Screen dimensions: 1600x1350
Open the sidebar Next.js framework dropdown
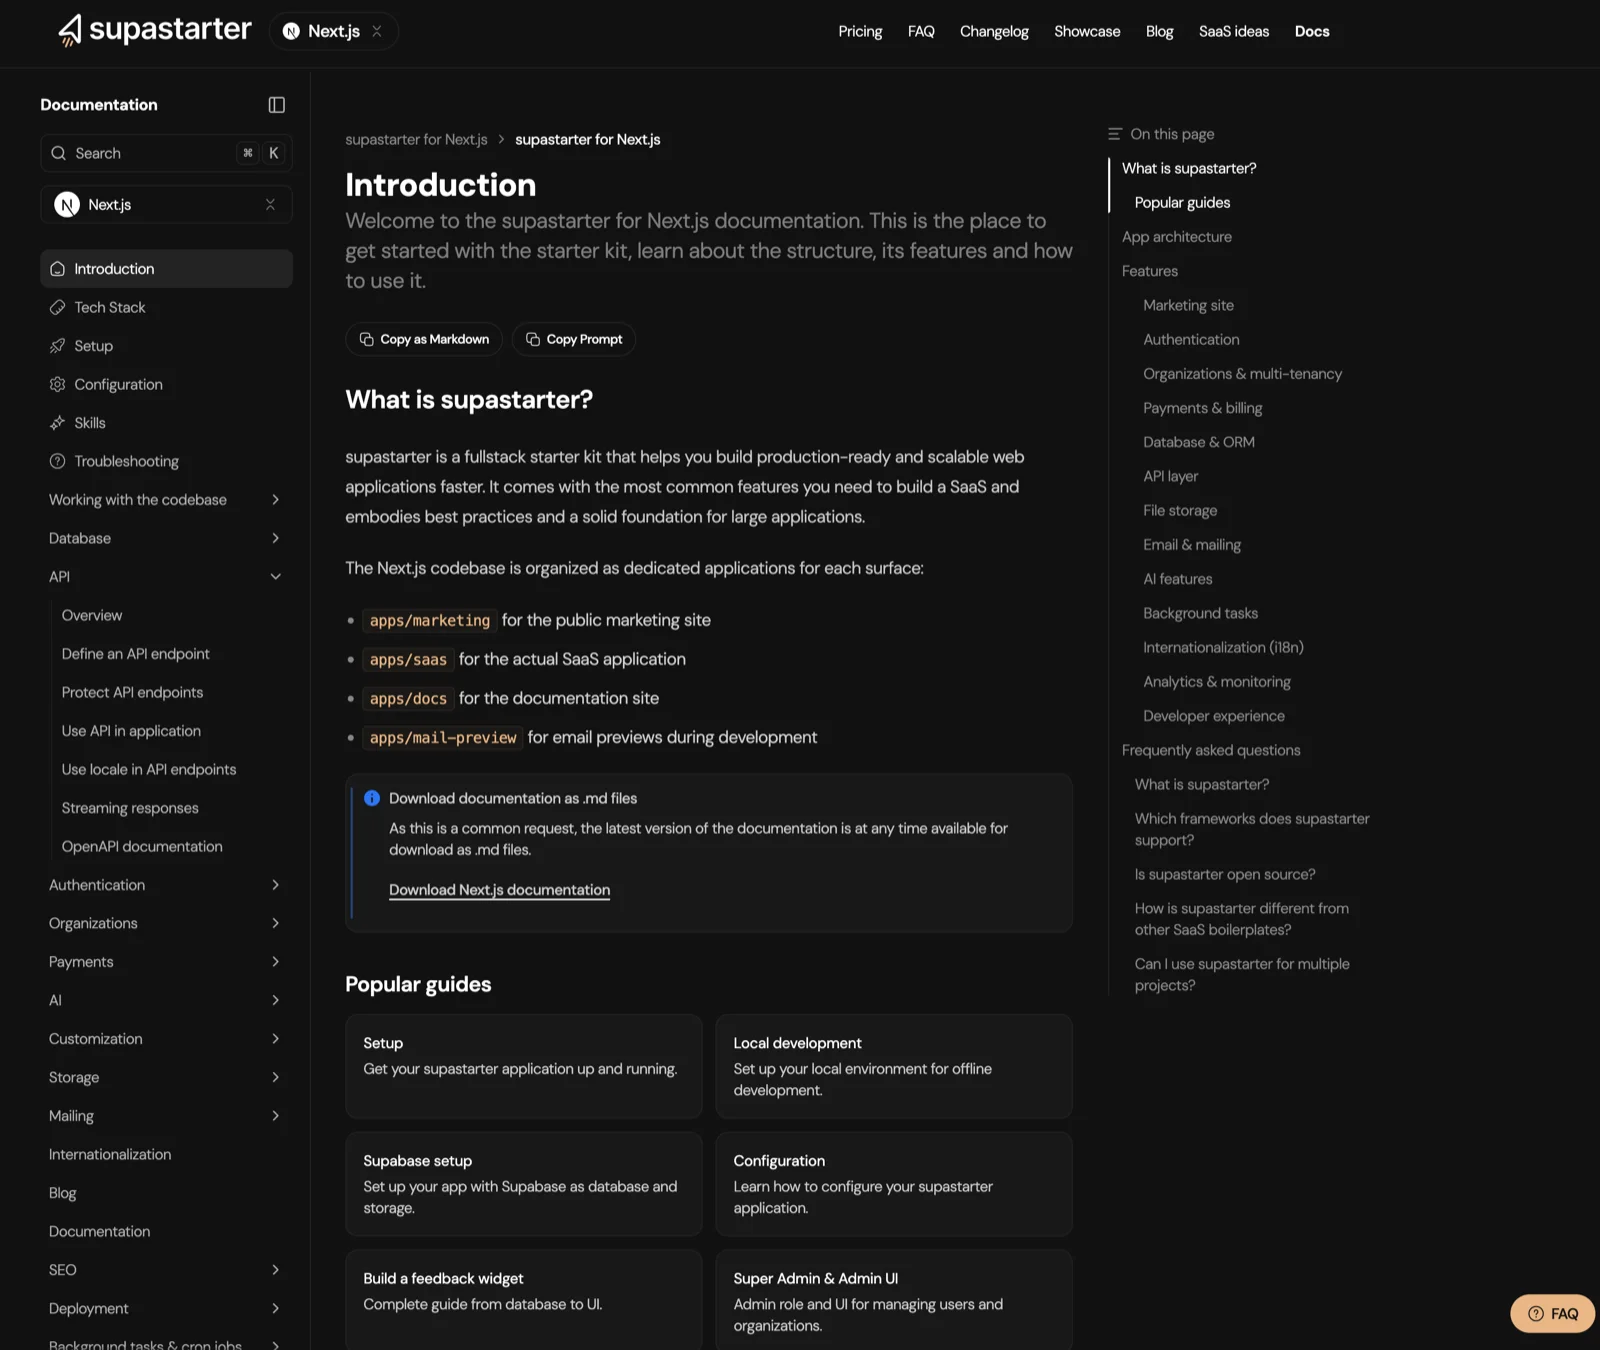click(x=166, y=205)
